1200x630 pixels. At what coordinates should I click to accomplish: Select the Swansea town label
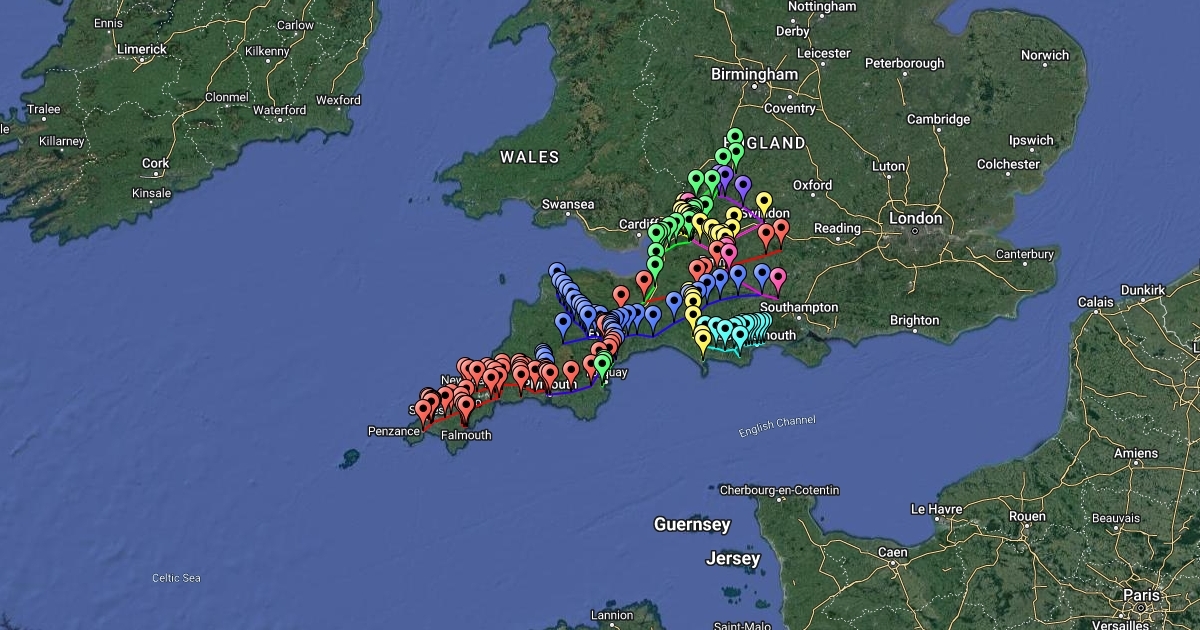click(x=568, y=204)
